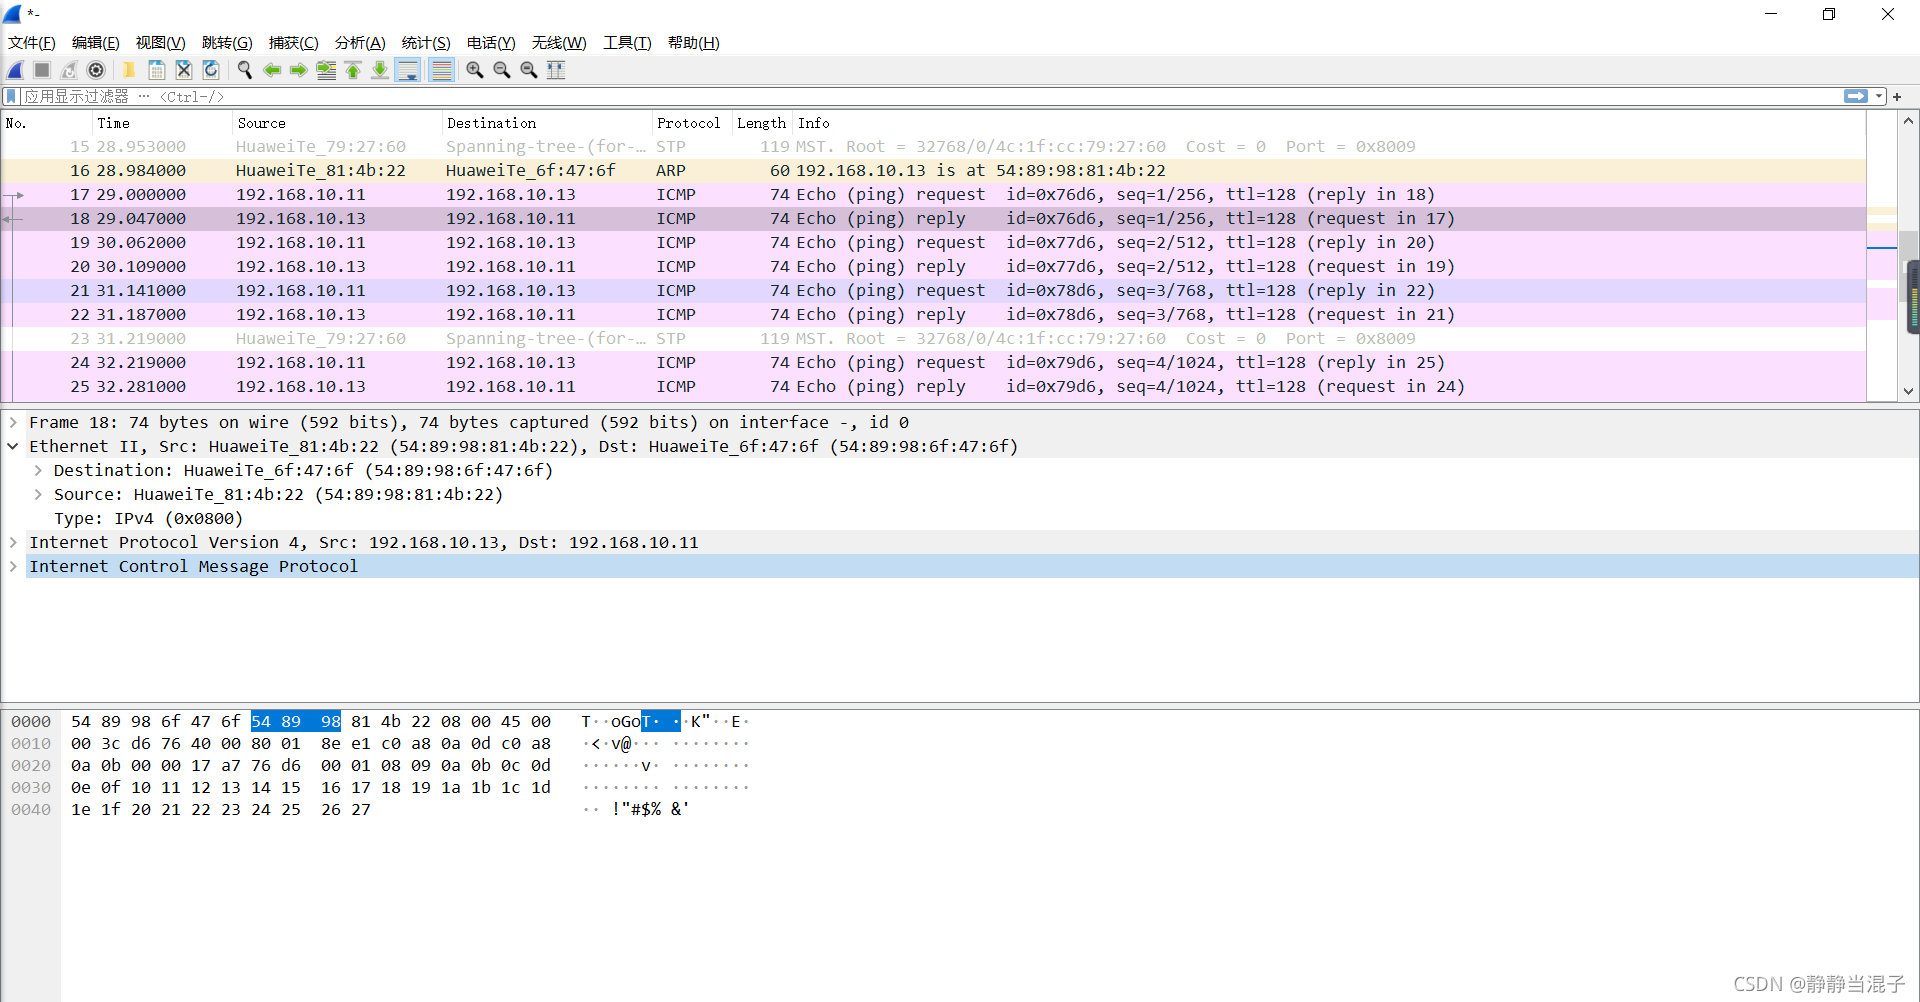1920x1002 pixels.
Task: Sort by the Time column header
Action: click(x=161, y=123)
